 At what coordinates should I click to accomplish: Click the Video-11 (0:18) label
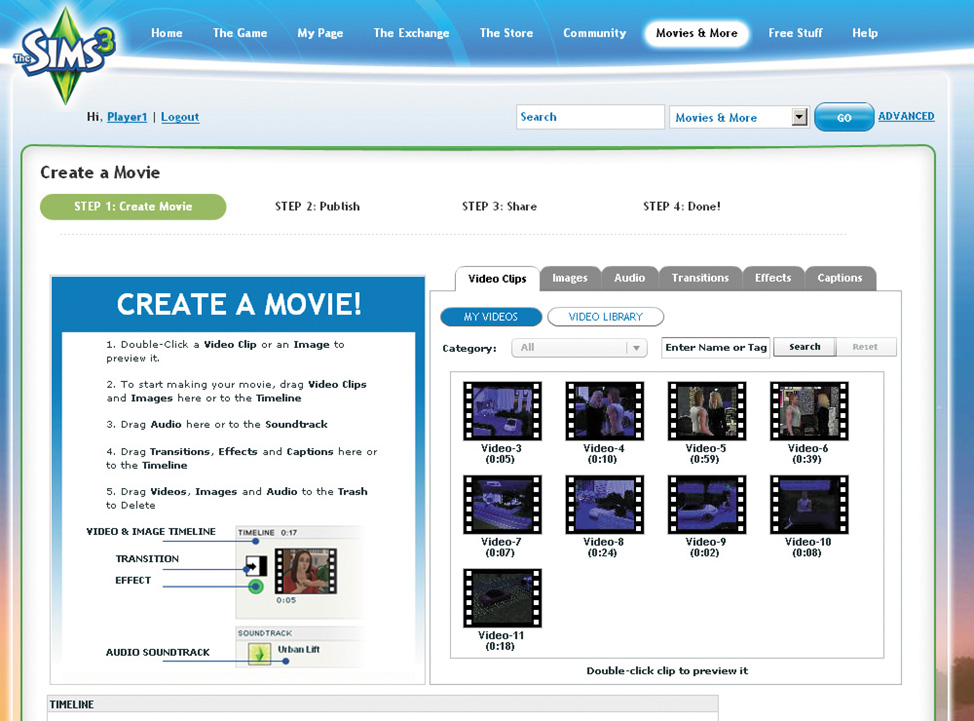(x=501, y=641)
